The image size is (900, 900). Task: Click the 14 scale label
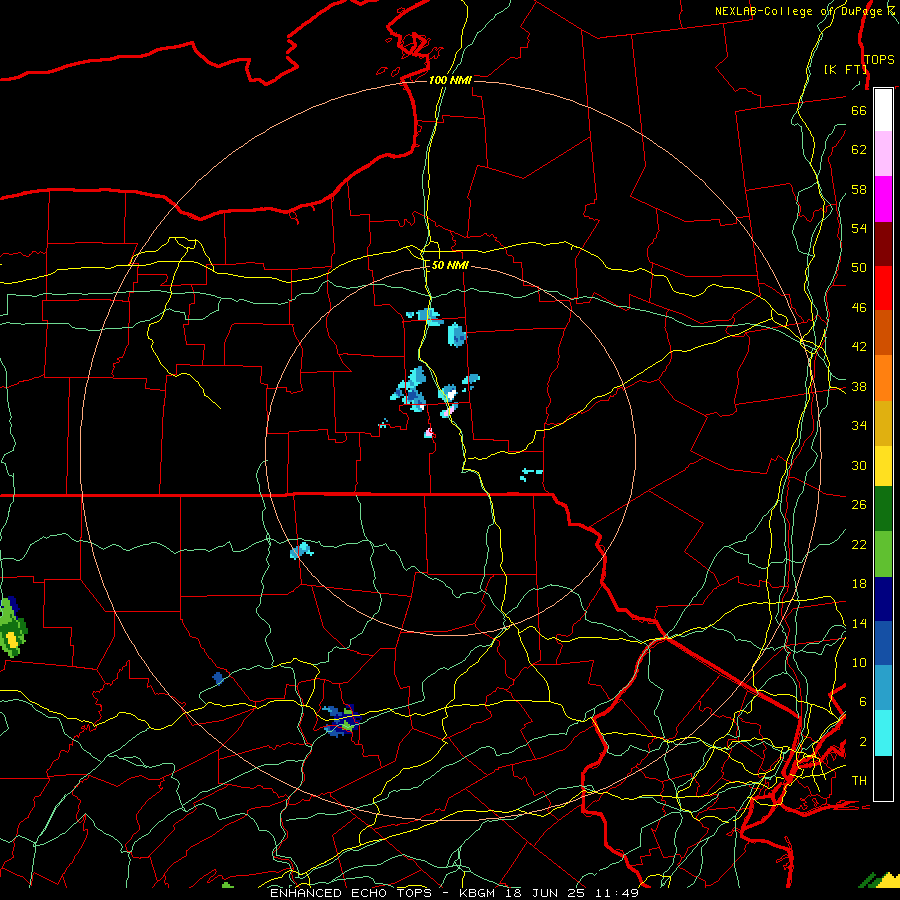[859, 623]
